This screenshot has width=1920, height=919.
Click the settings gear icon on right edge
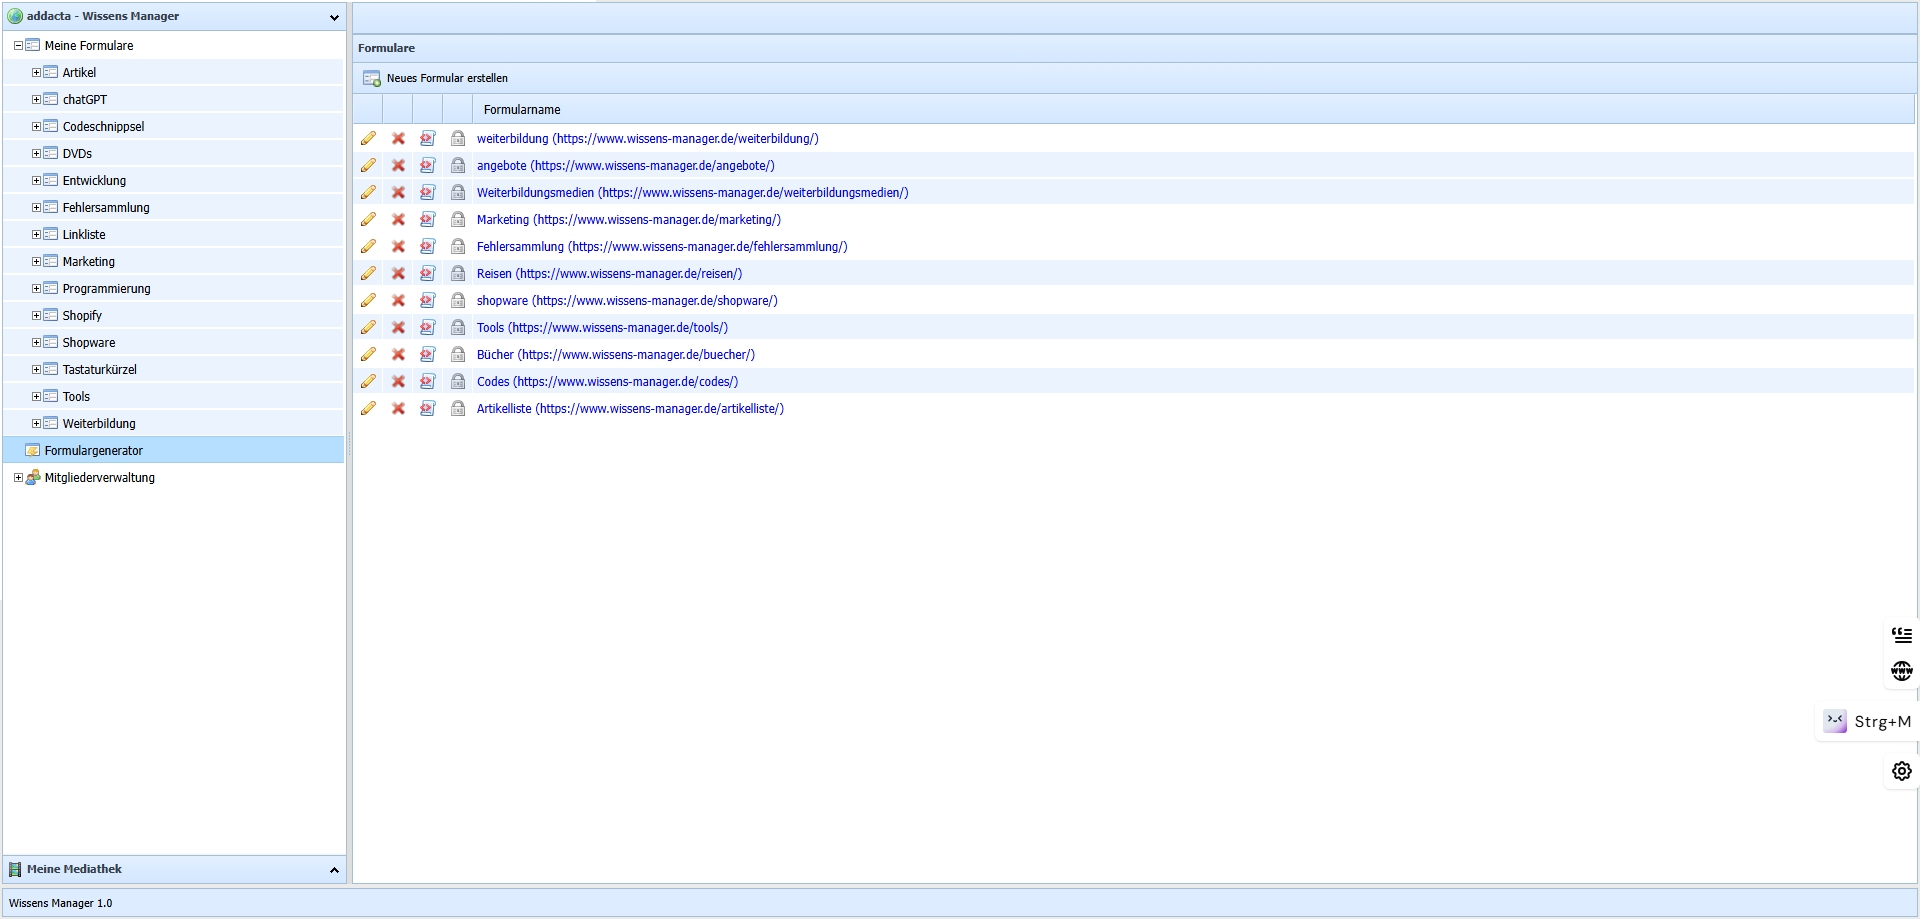point(1901,771)
